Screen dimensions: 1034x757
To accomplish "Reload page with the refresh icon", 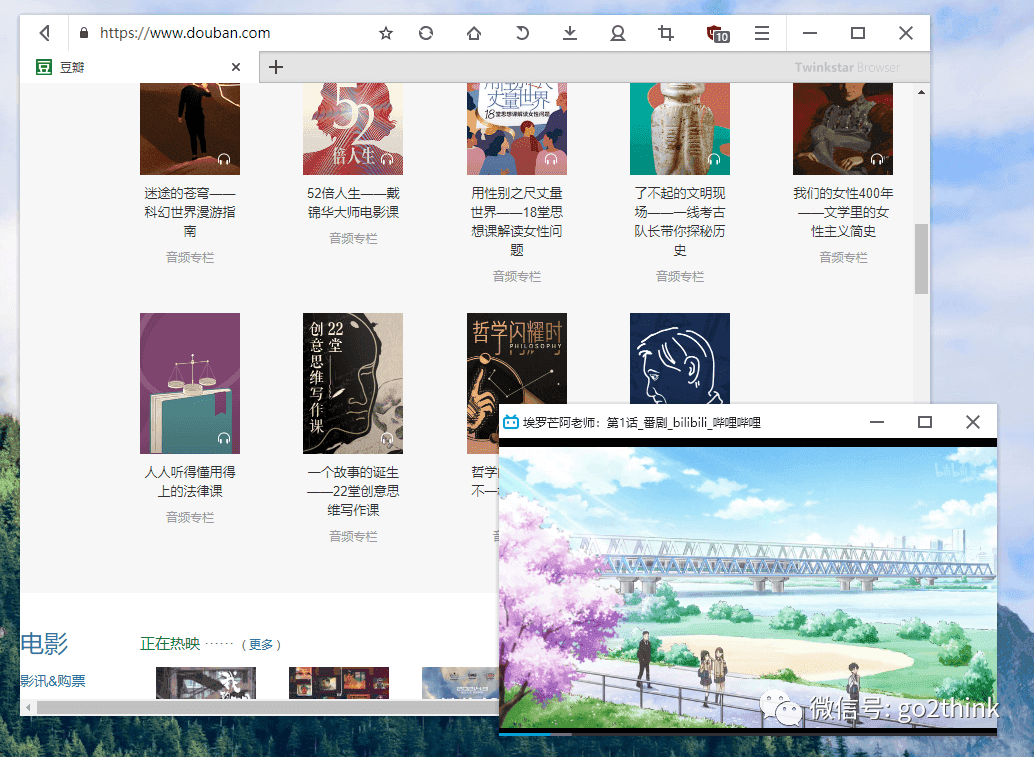I will pyautogui.click(x=522, y=33).
